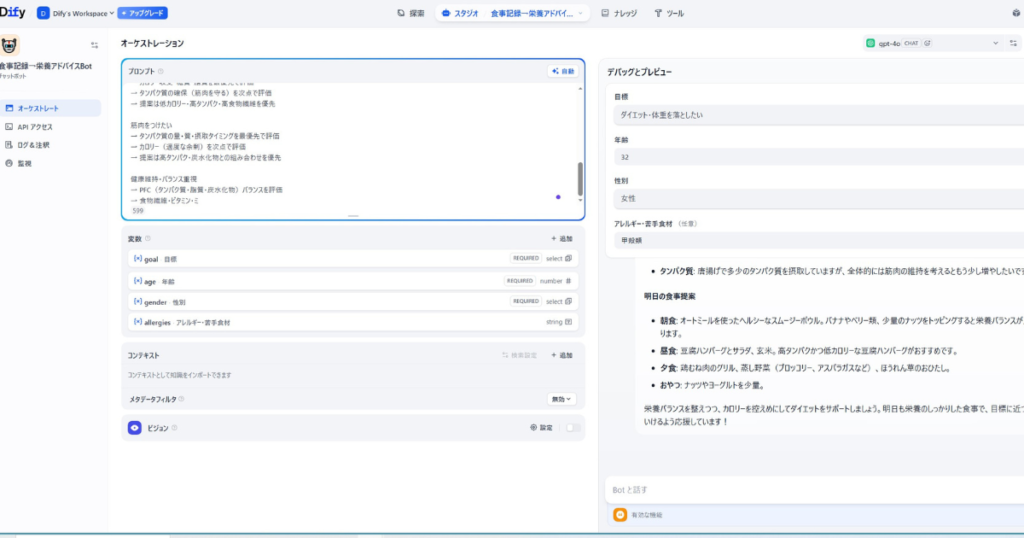Open the Dify's Workspace dropdown
Screen dimensions: 1024x538
75,13
